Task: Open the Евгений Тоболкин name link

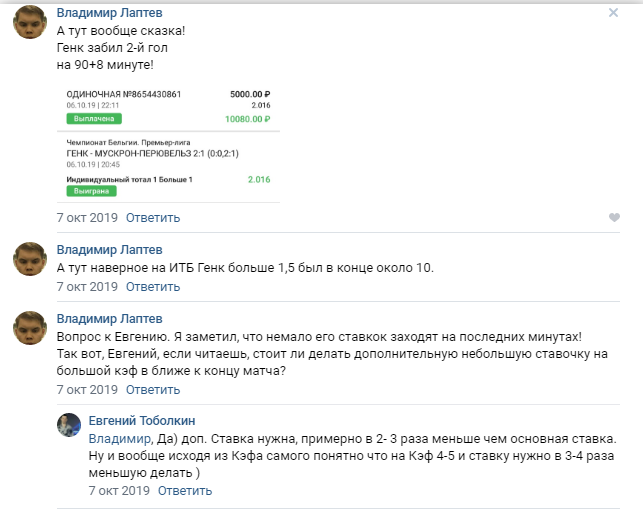Action: tap(142, 421)
